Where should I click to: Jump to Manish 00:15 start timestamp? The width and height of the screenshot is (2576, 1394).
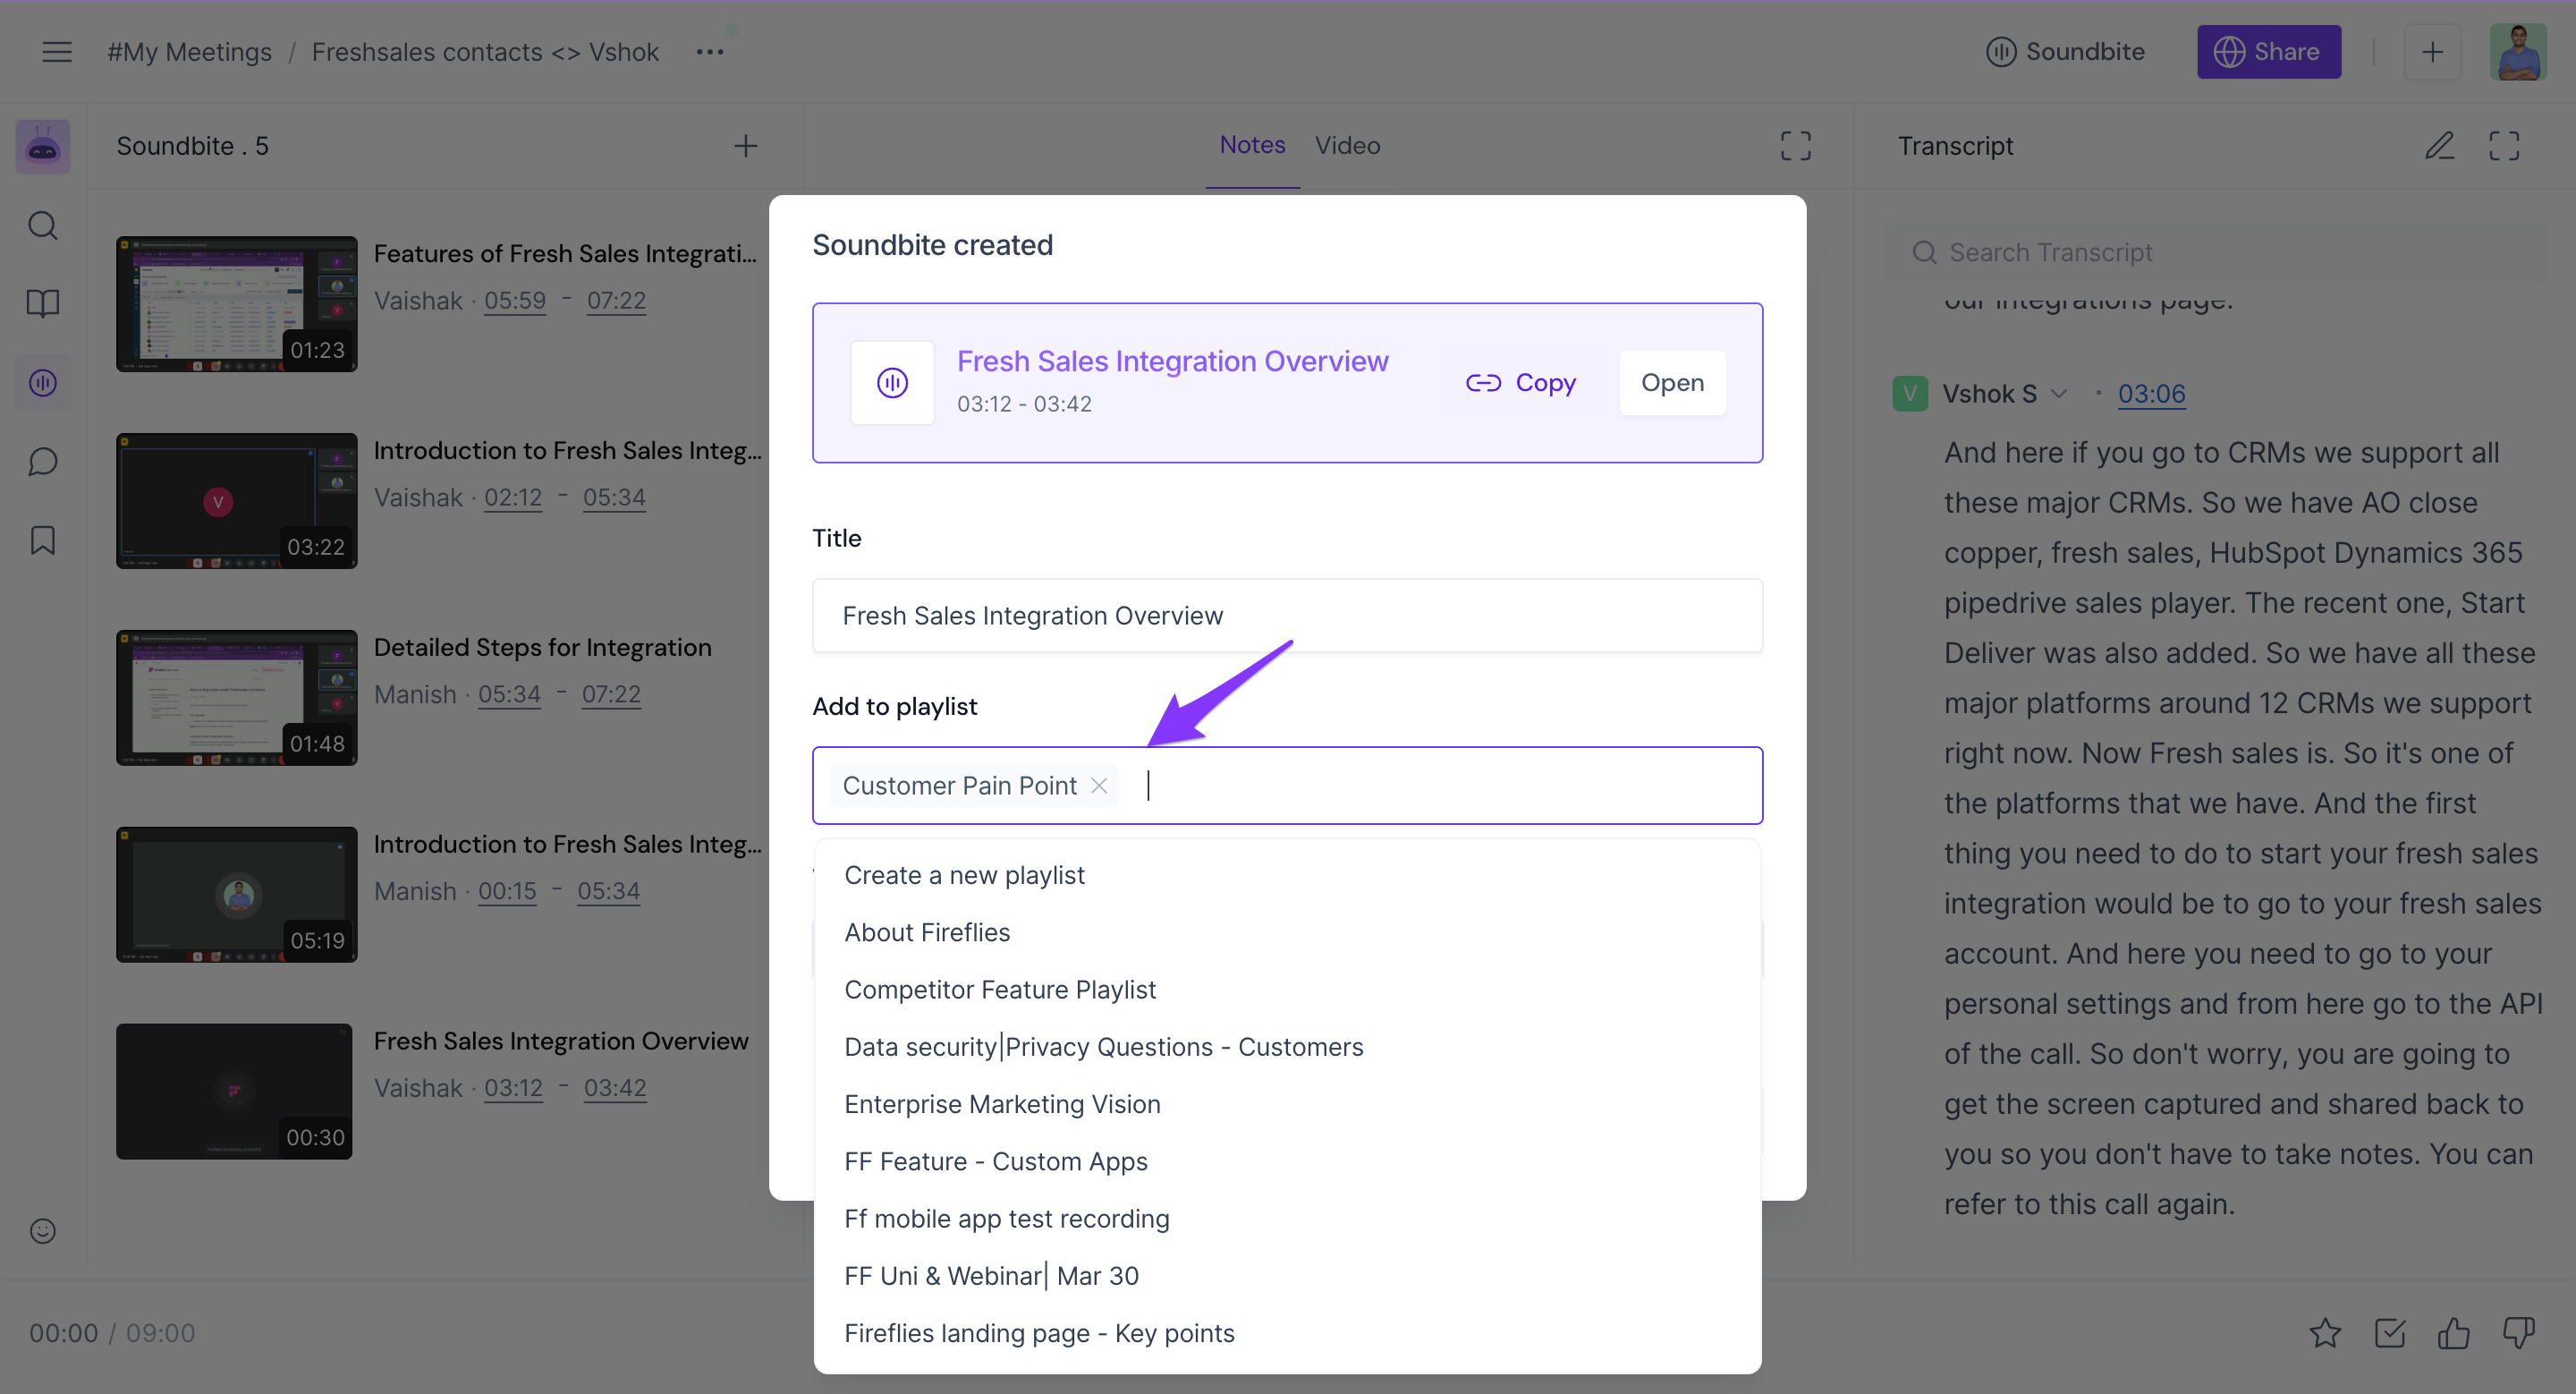click(x=507, y=891)
